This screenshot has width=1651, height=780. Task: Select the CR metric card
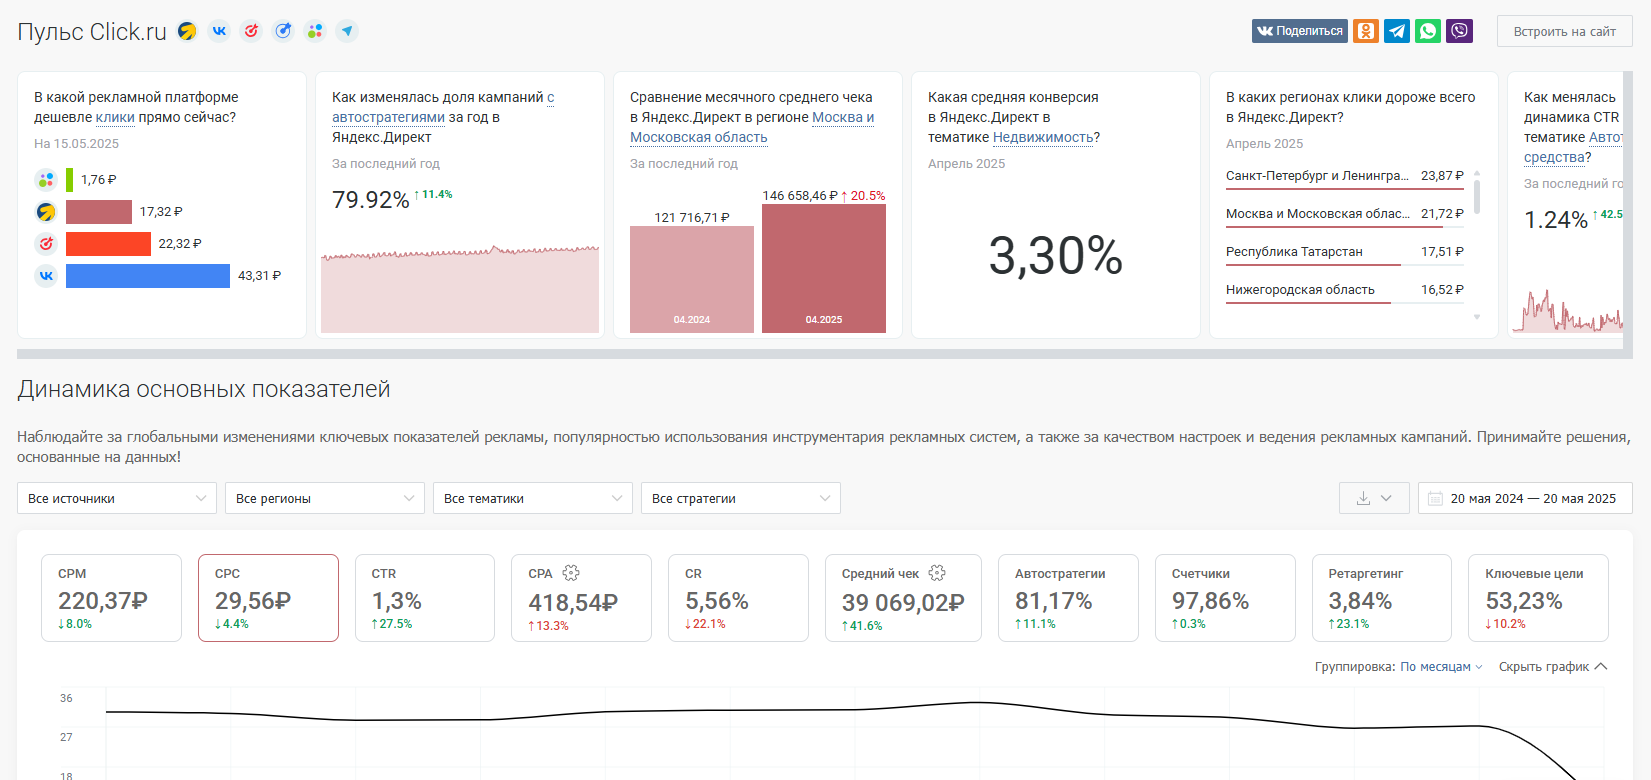pos(738,598)
